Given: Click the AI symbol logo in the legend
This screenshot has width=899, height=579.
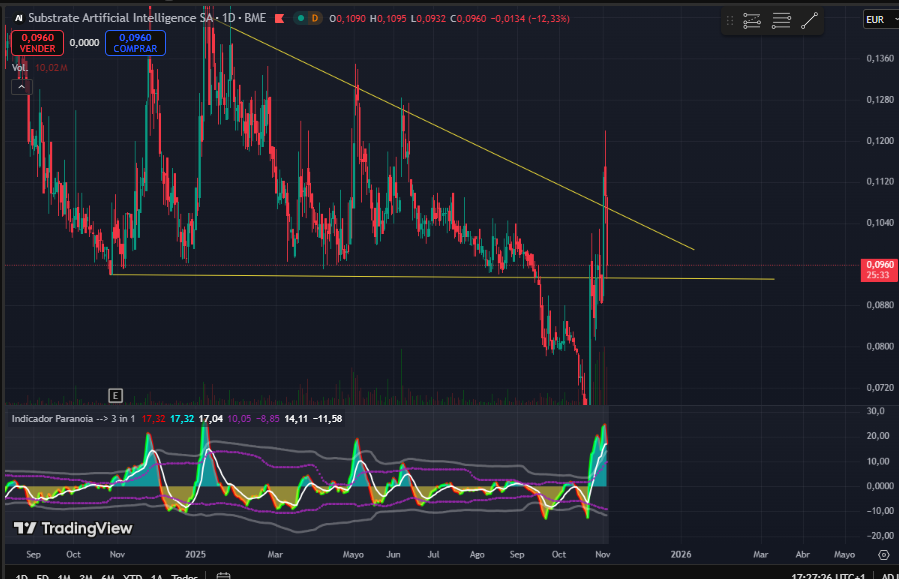Looking at the screenshot, I should point(18,17).
